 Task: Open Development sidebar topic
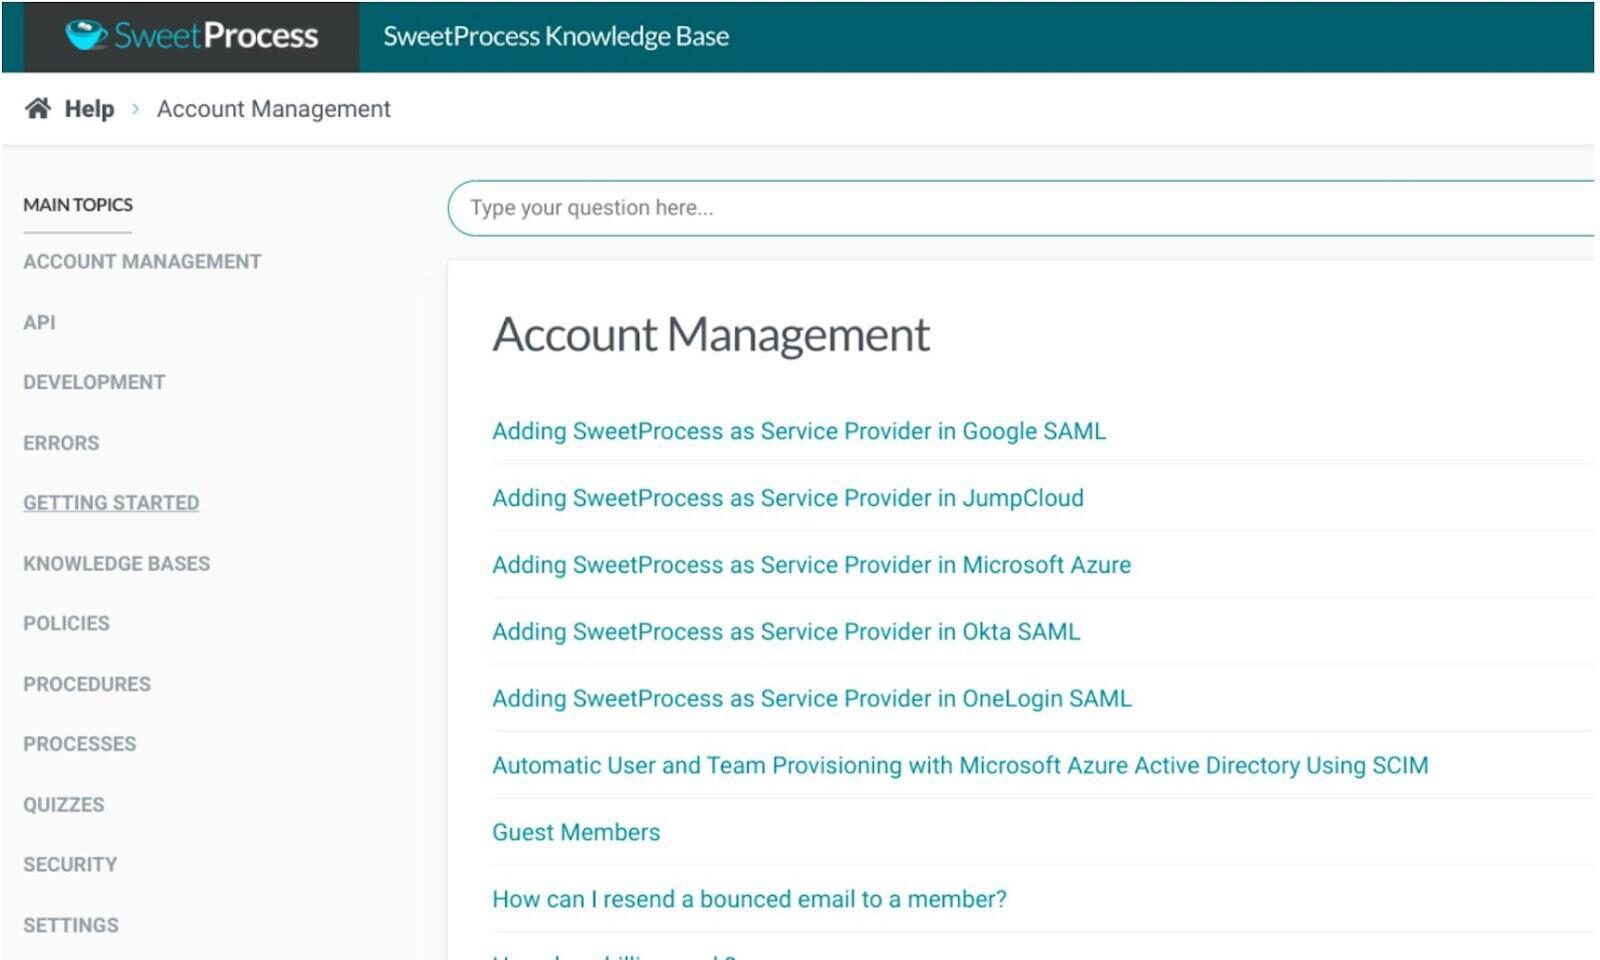pyautogui.click(x=94, y=382)
